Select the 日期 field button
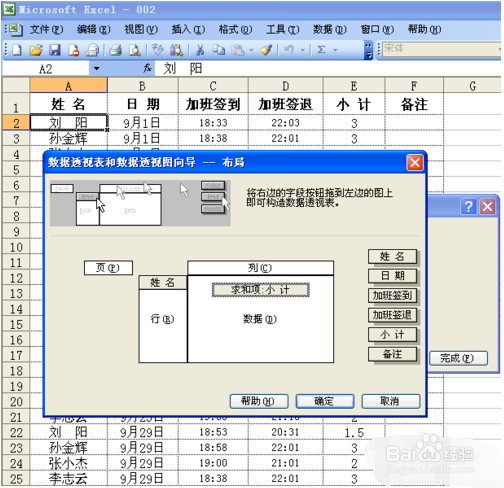Screen dimensions: 504x488 (x=392, y=276)
